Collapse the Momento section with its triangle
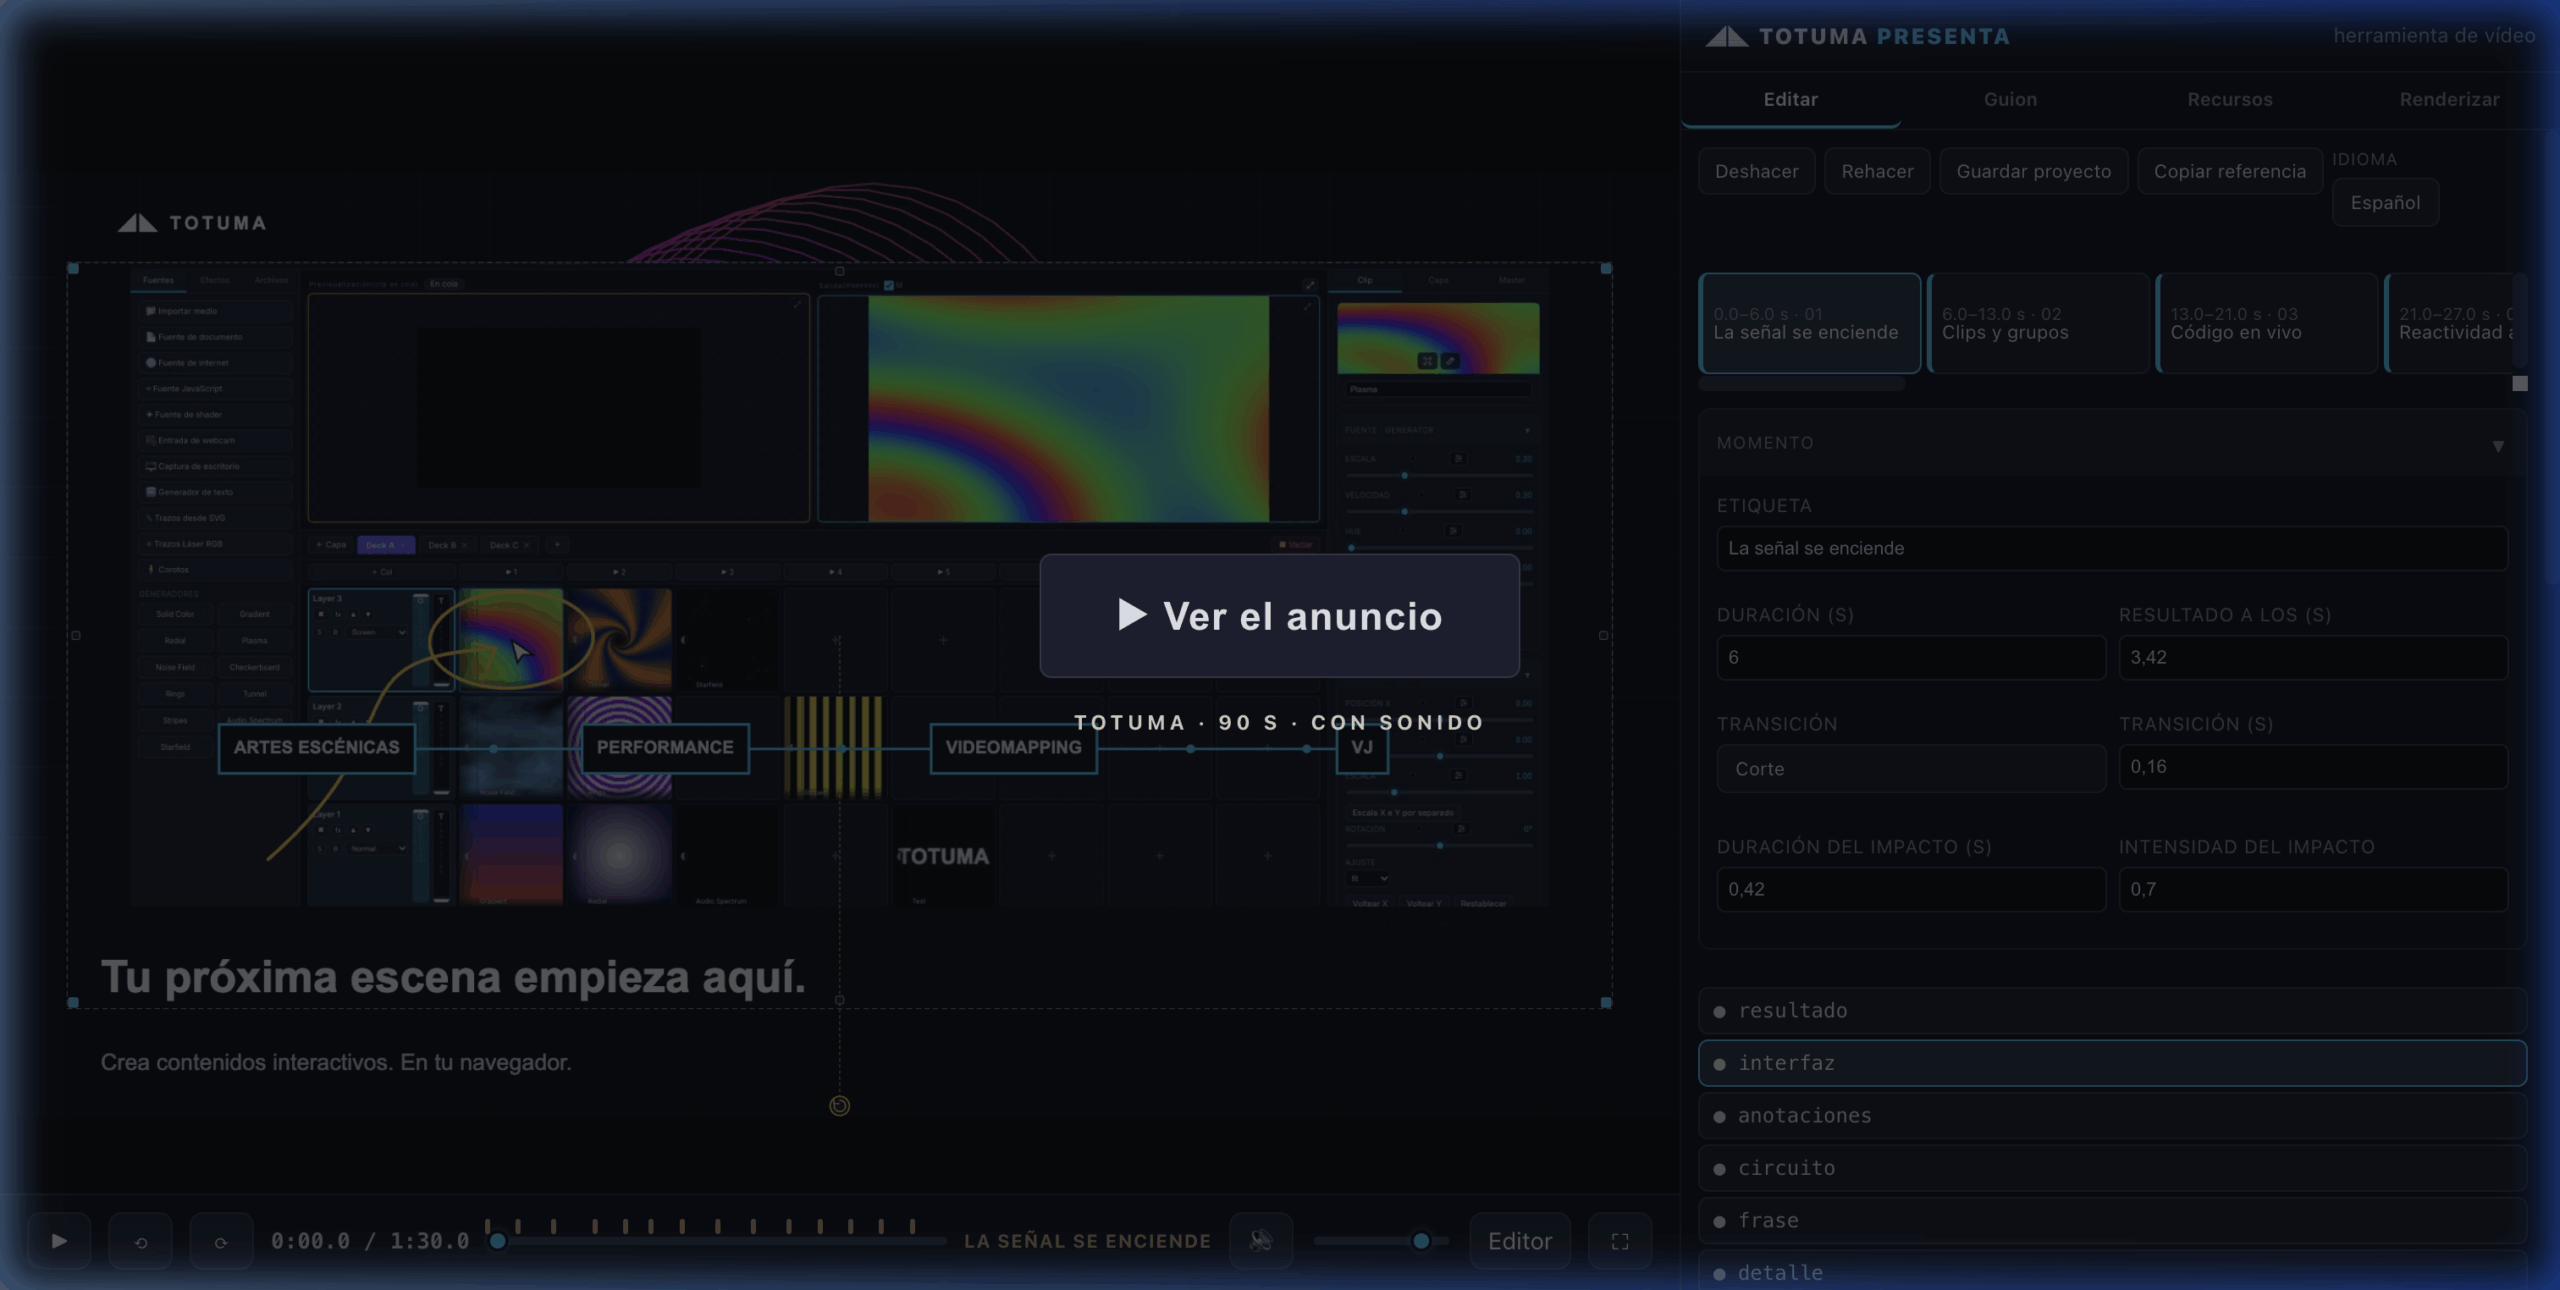2560x1290 pixels. click(x=2498, y=446)
